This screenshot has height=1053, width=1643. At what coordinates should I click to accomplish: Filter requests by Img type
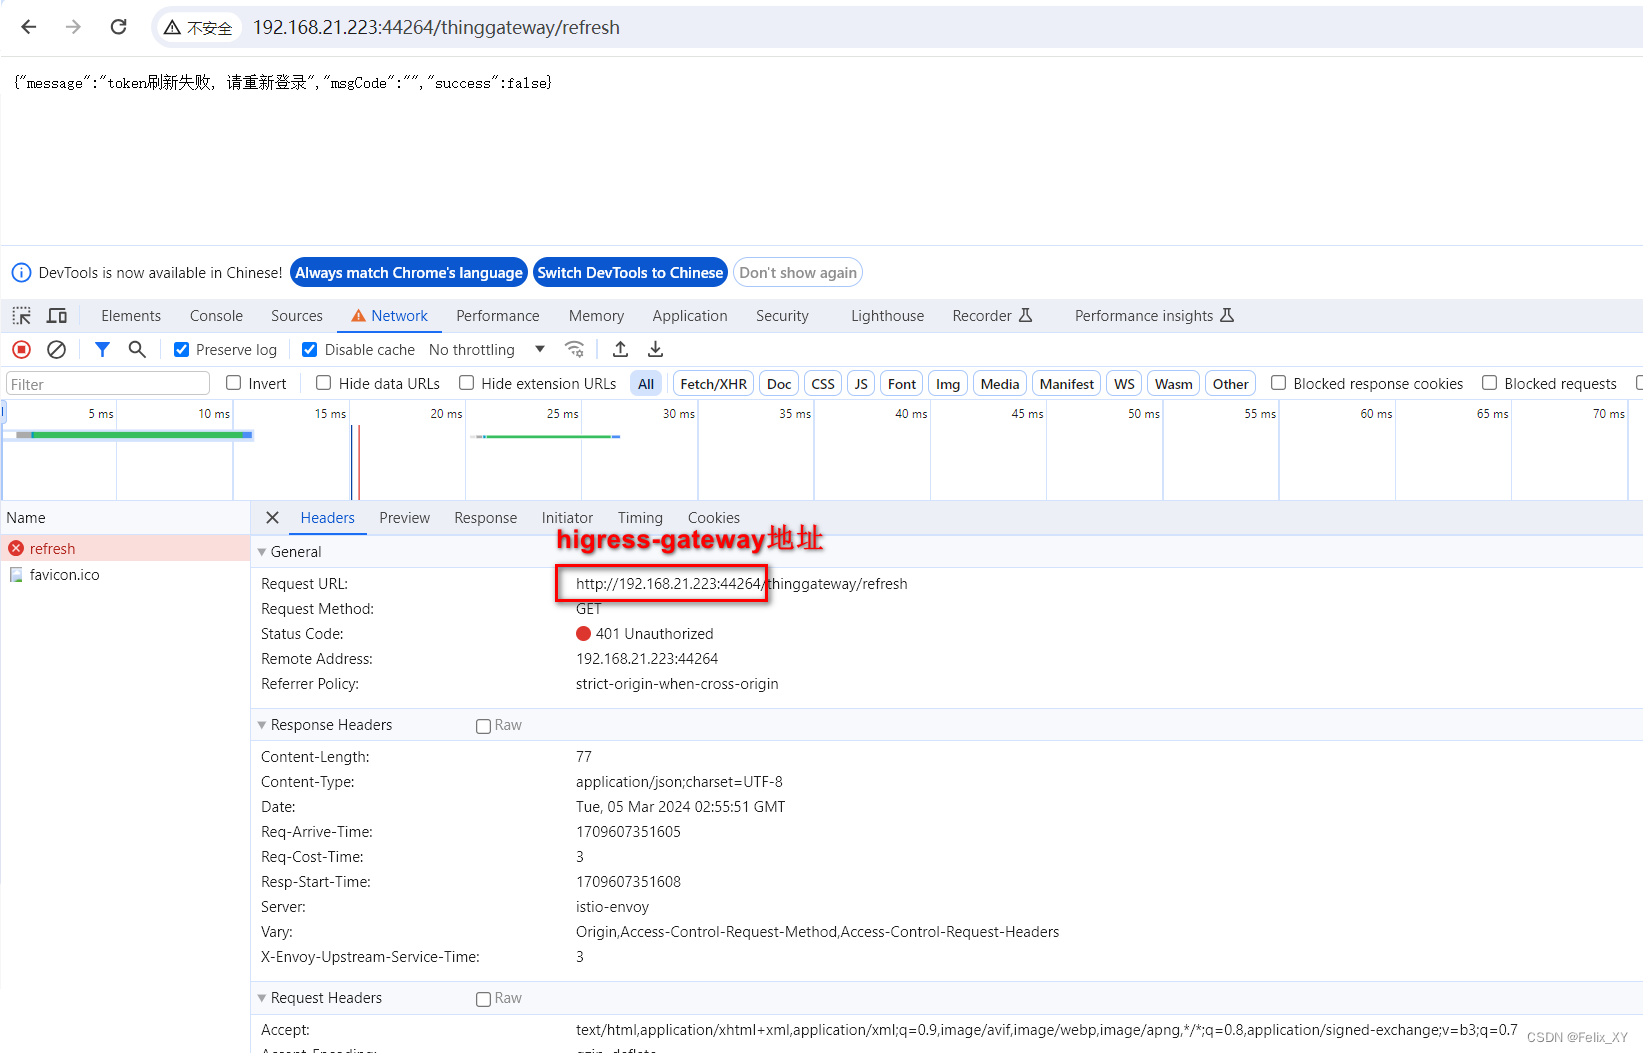pos(948,384)
